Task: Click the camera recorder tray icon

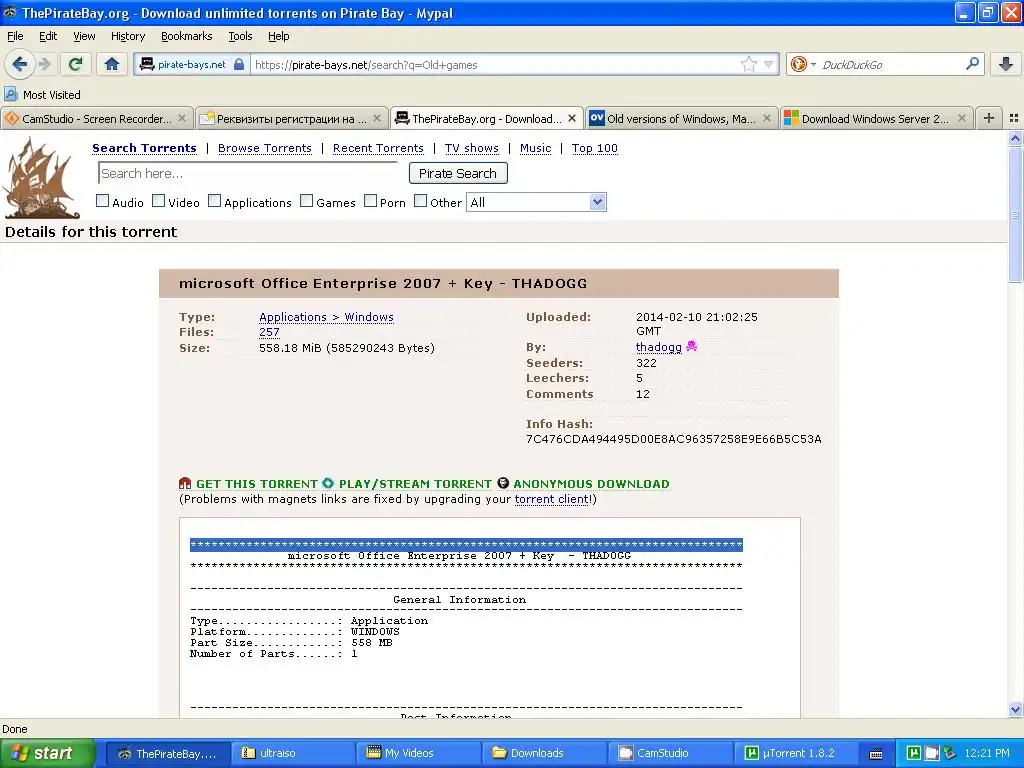Action: pyautogui.click(x=932, y=753)
